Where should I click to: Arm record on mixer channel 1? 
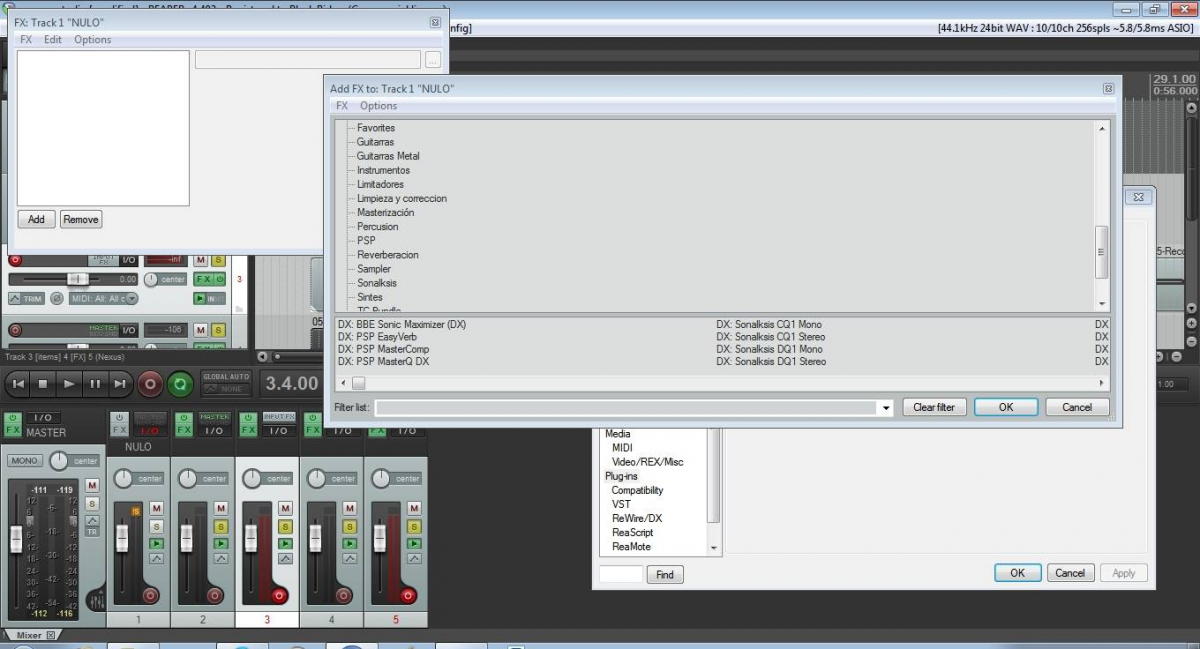(151, 595)
